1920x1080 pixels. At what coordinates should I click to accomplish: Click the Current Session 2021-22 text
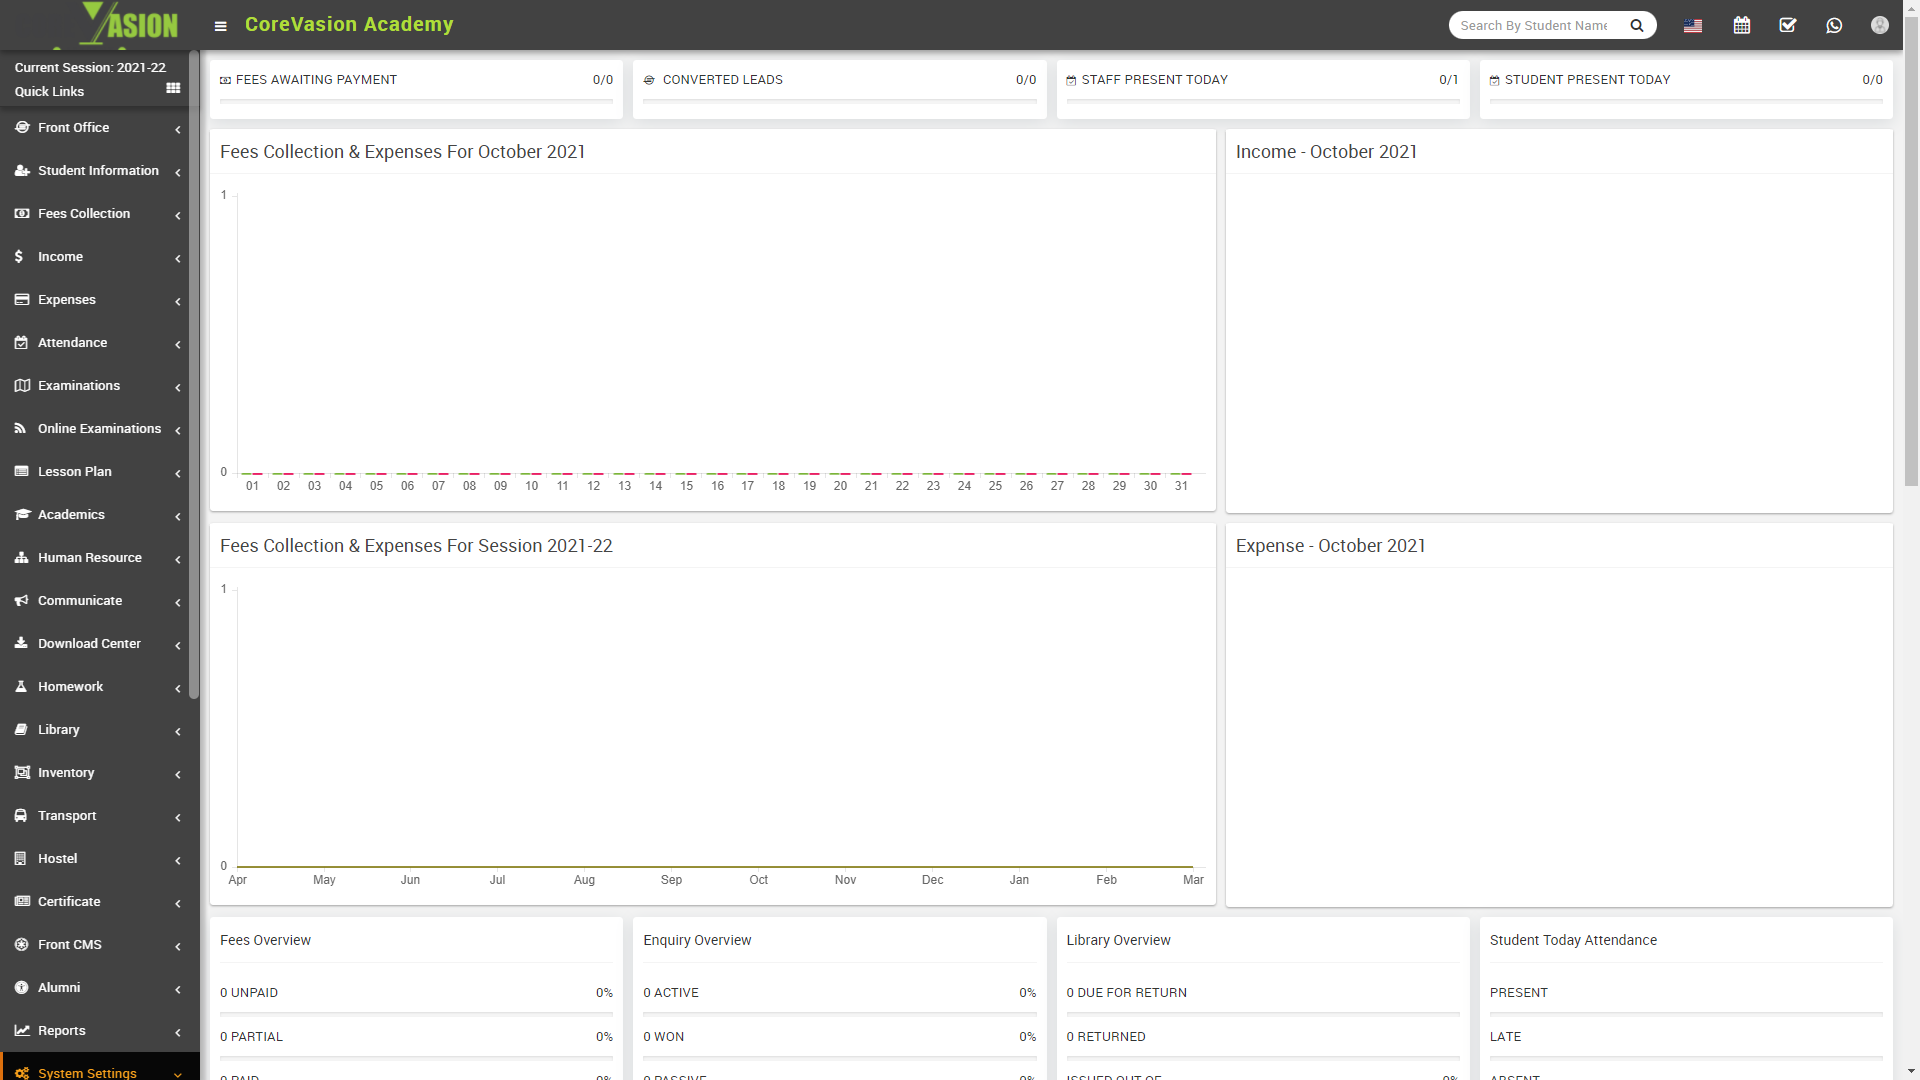coord(90,67)
